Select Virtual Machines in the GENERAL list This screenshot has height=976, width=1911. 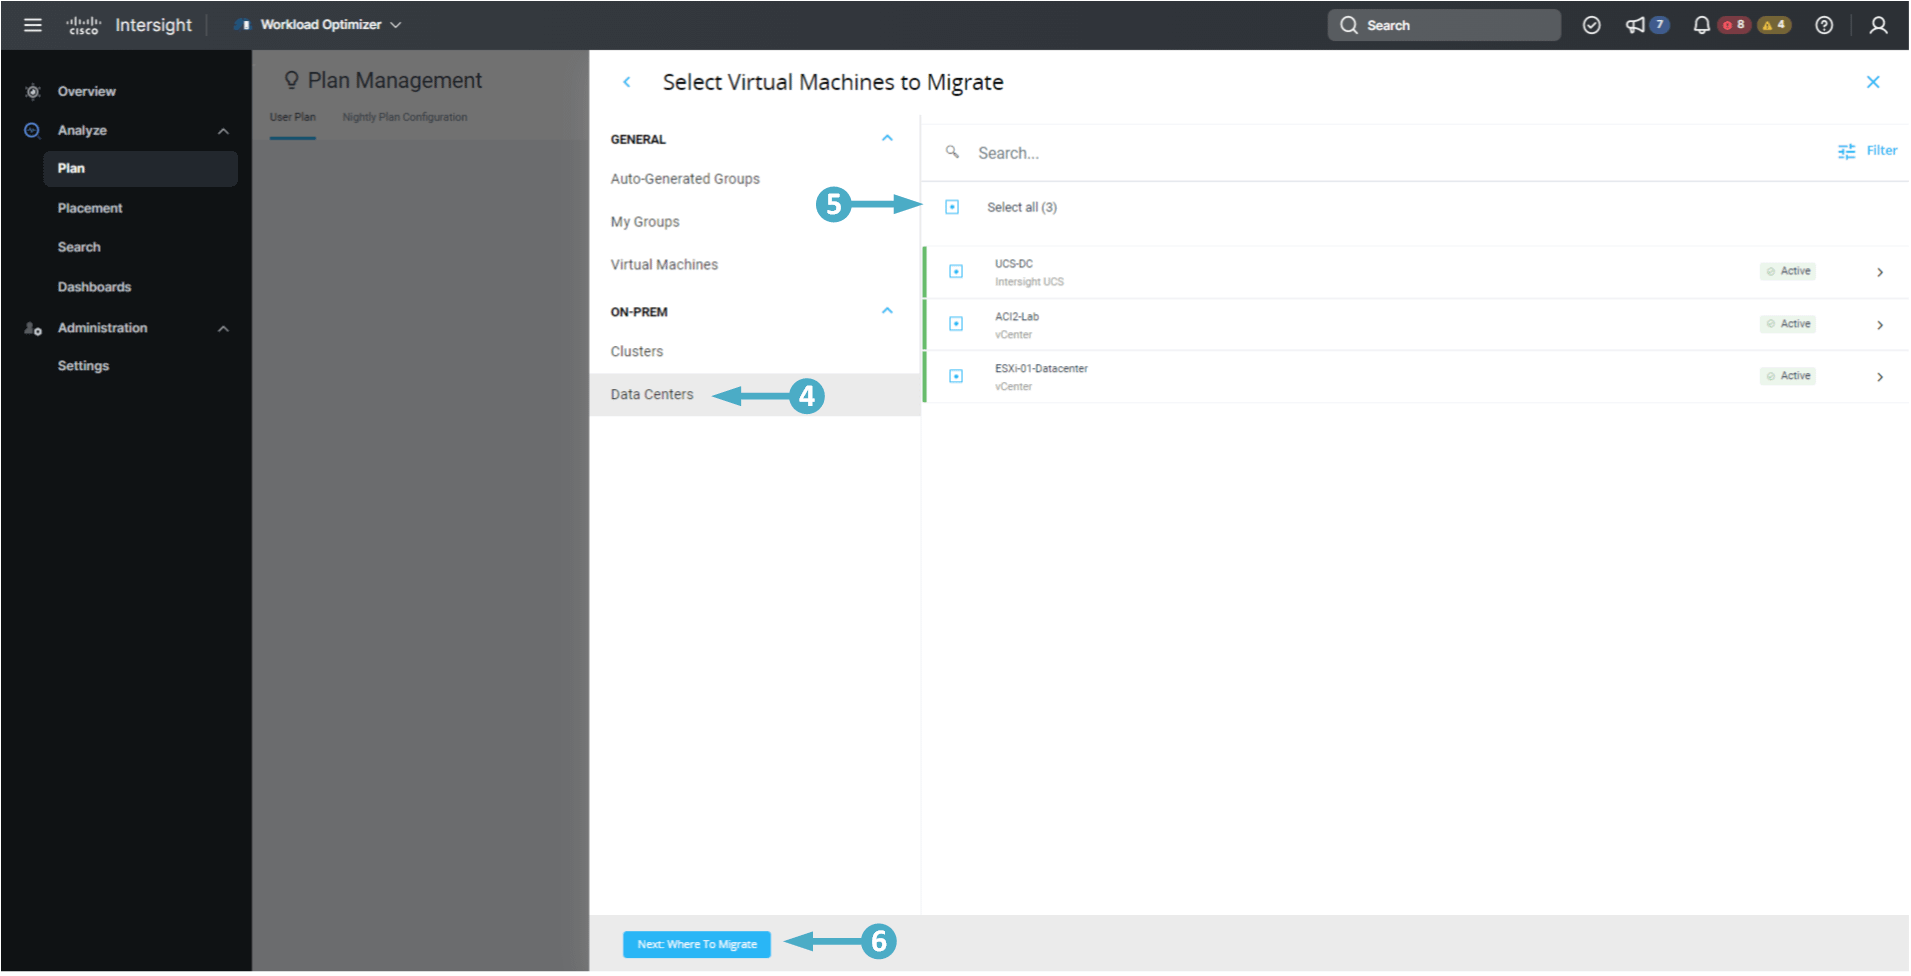click(664, 265)
